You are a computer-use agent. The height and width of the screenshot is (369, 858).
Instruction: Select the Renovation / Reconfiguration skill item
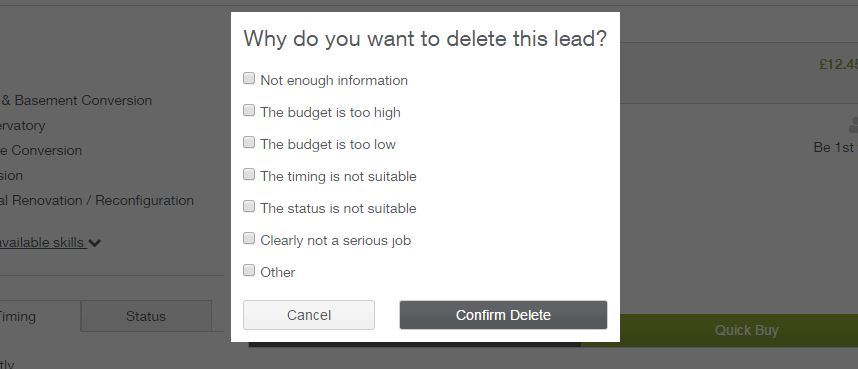click(97, 200)
